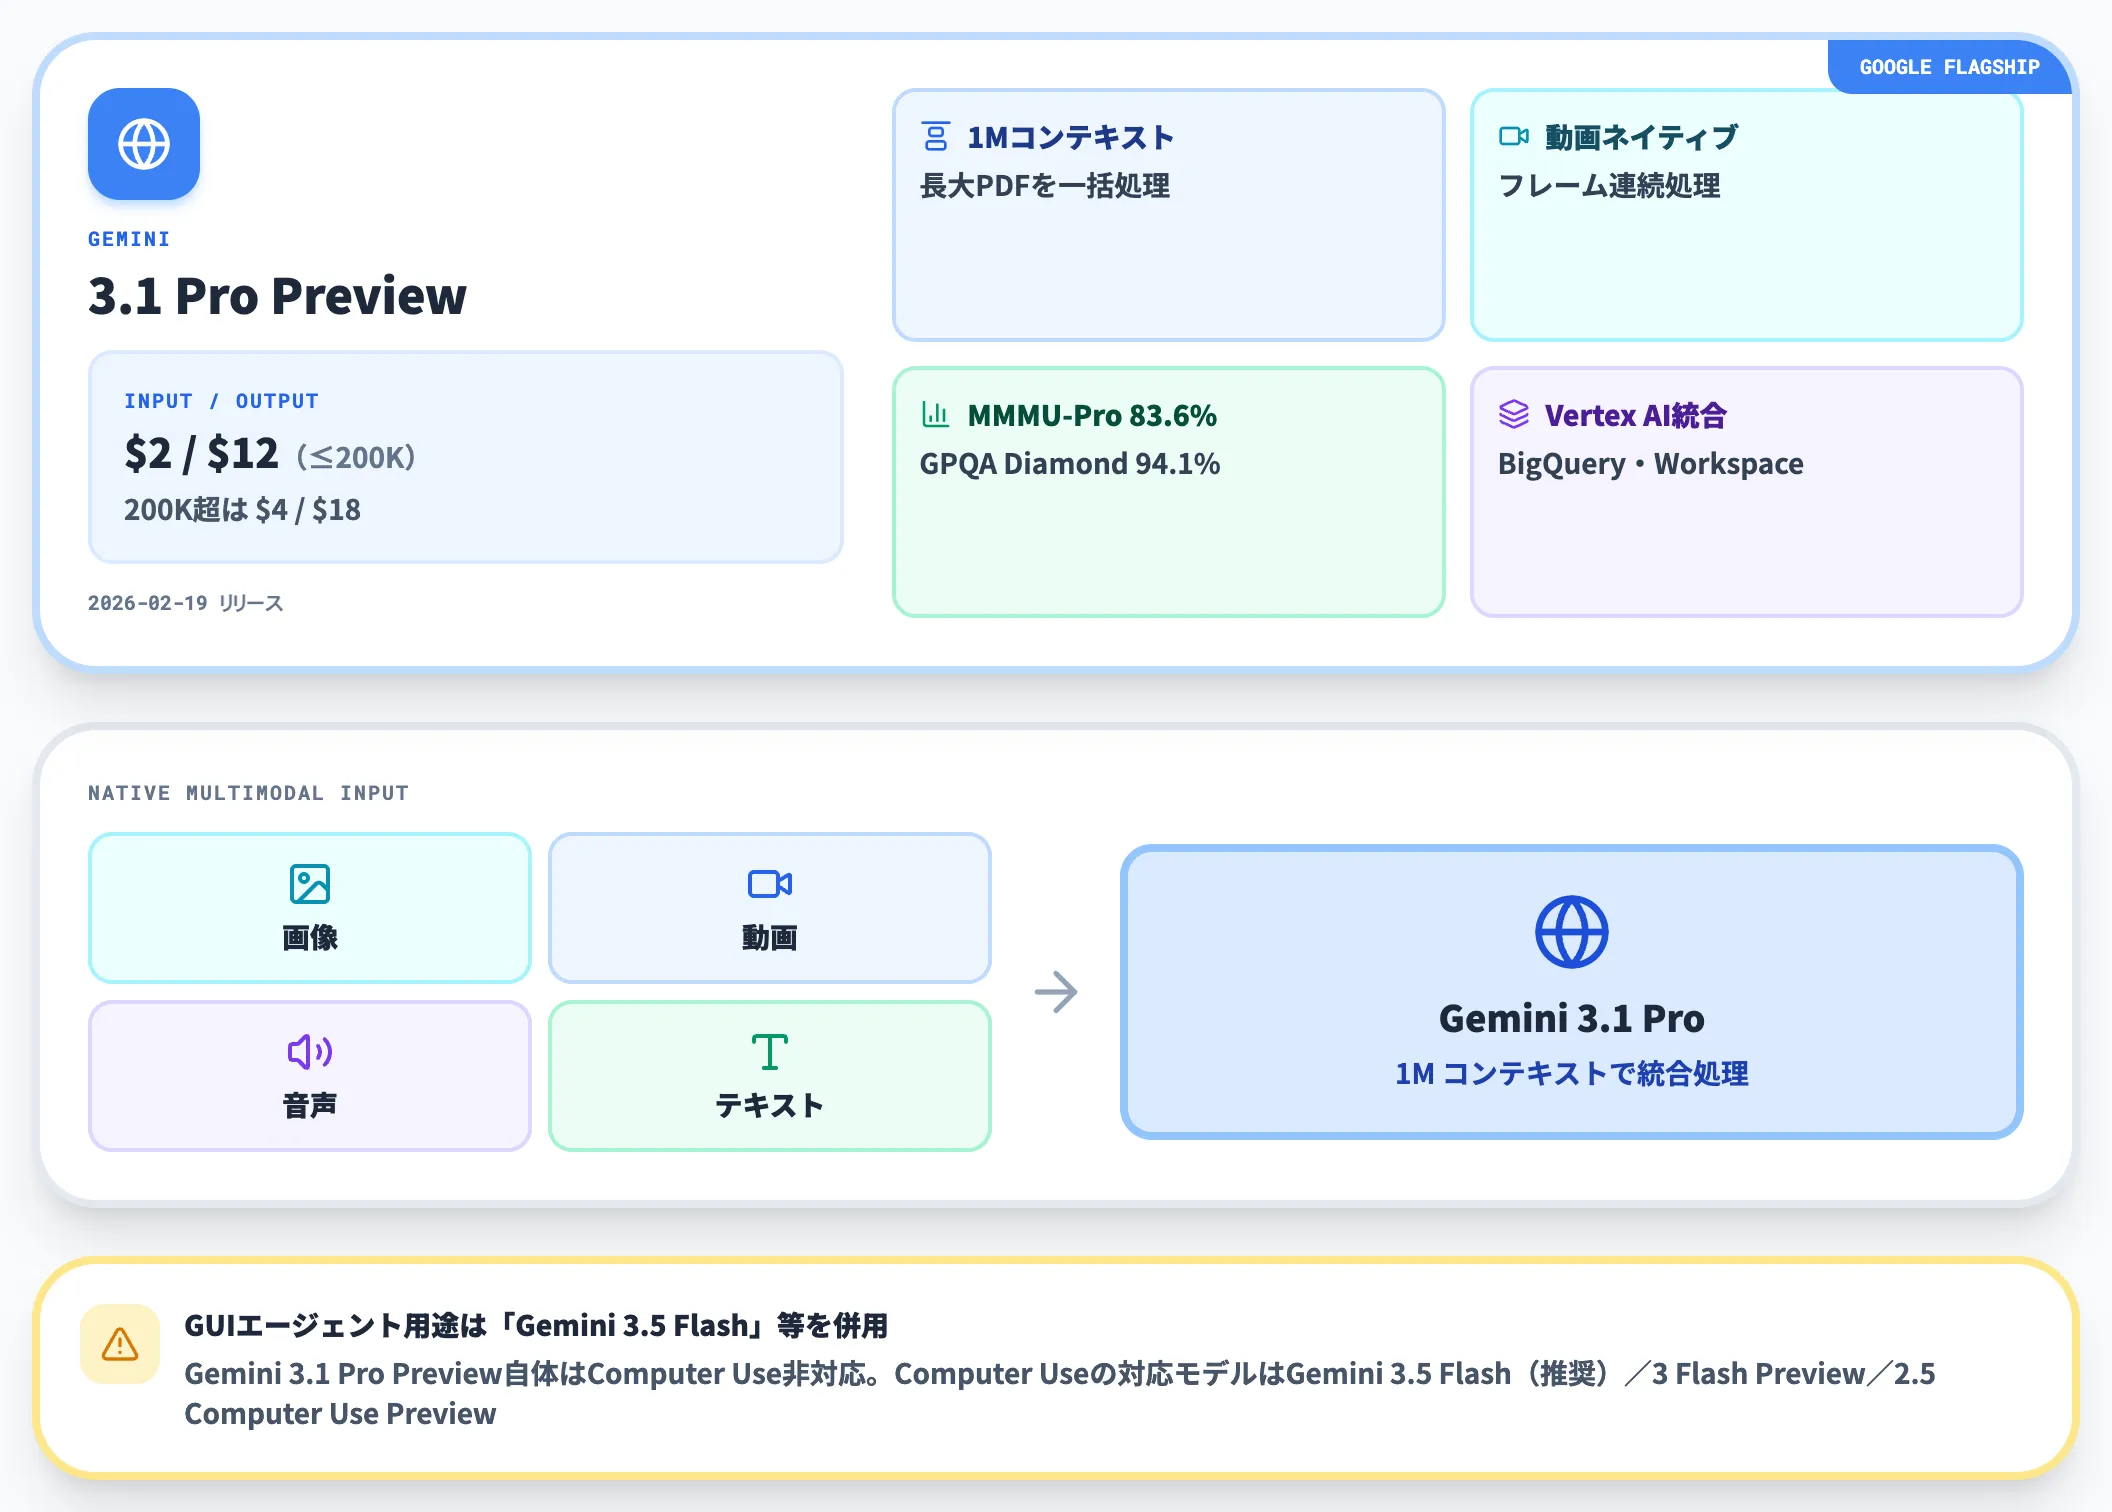This screenshot has height=1512, width=2112.
Task: Click the (≤200K) price qualifier
Action: (356, 458)
